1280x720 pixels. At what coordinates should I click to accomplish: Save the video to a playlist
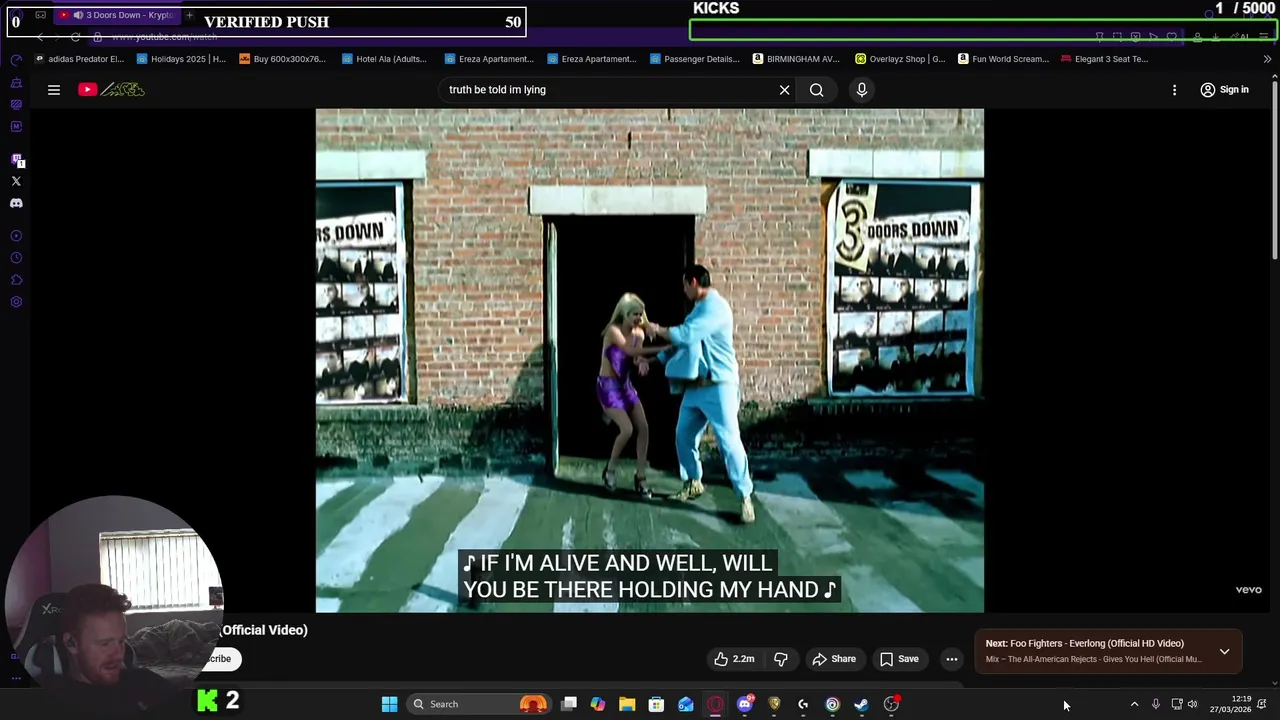[899, 659]
